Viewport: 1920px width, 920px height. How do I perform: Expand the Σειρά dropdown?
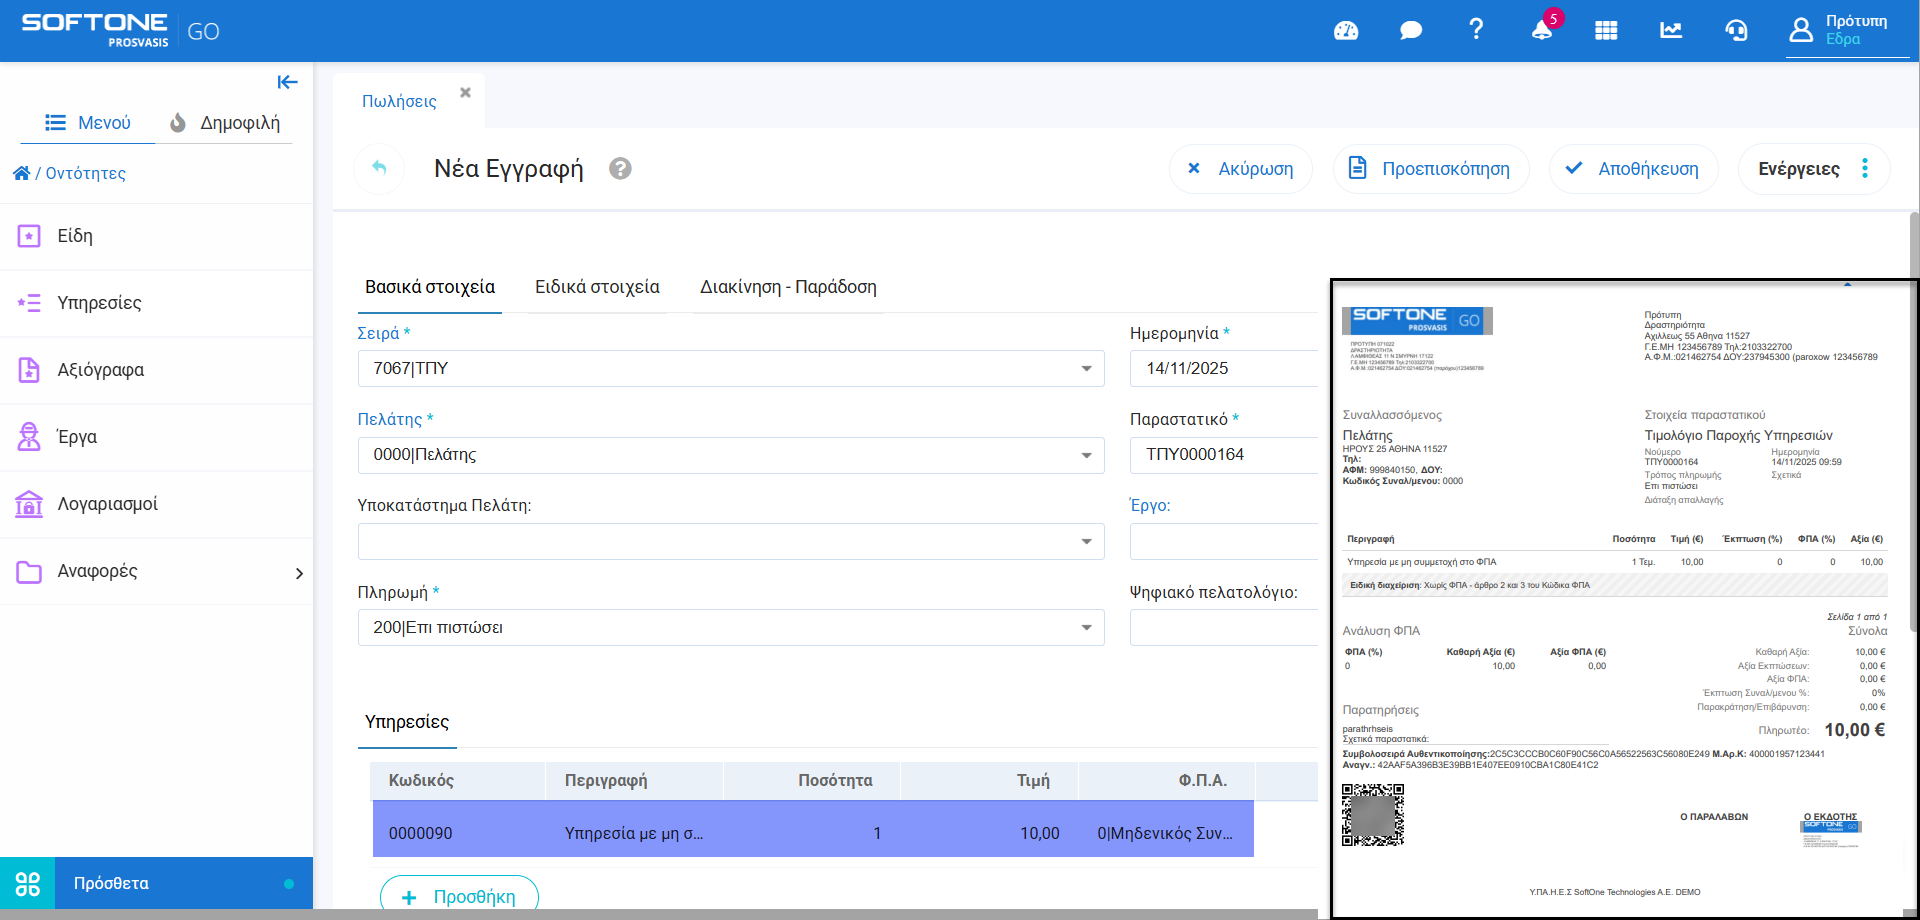[x=1086, y=369]
